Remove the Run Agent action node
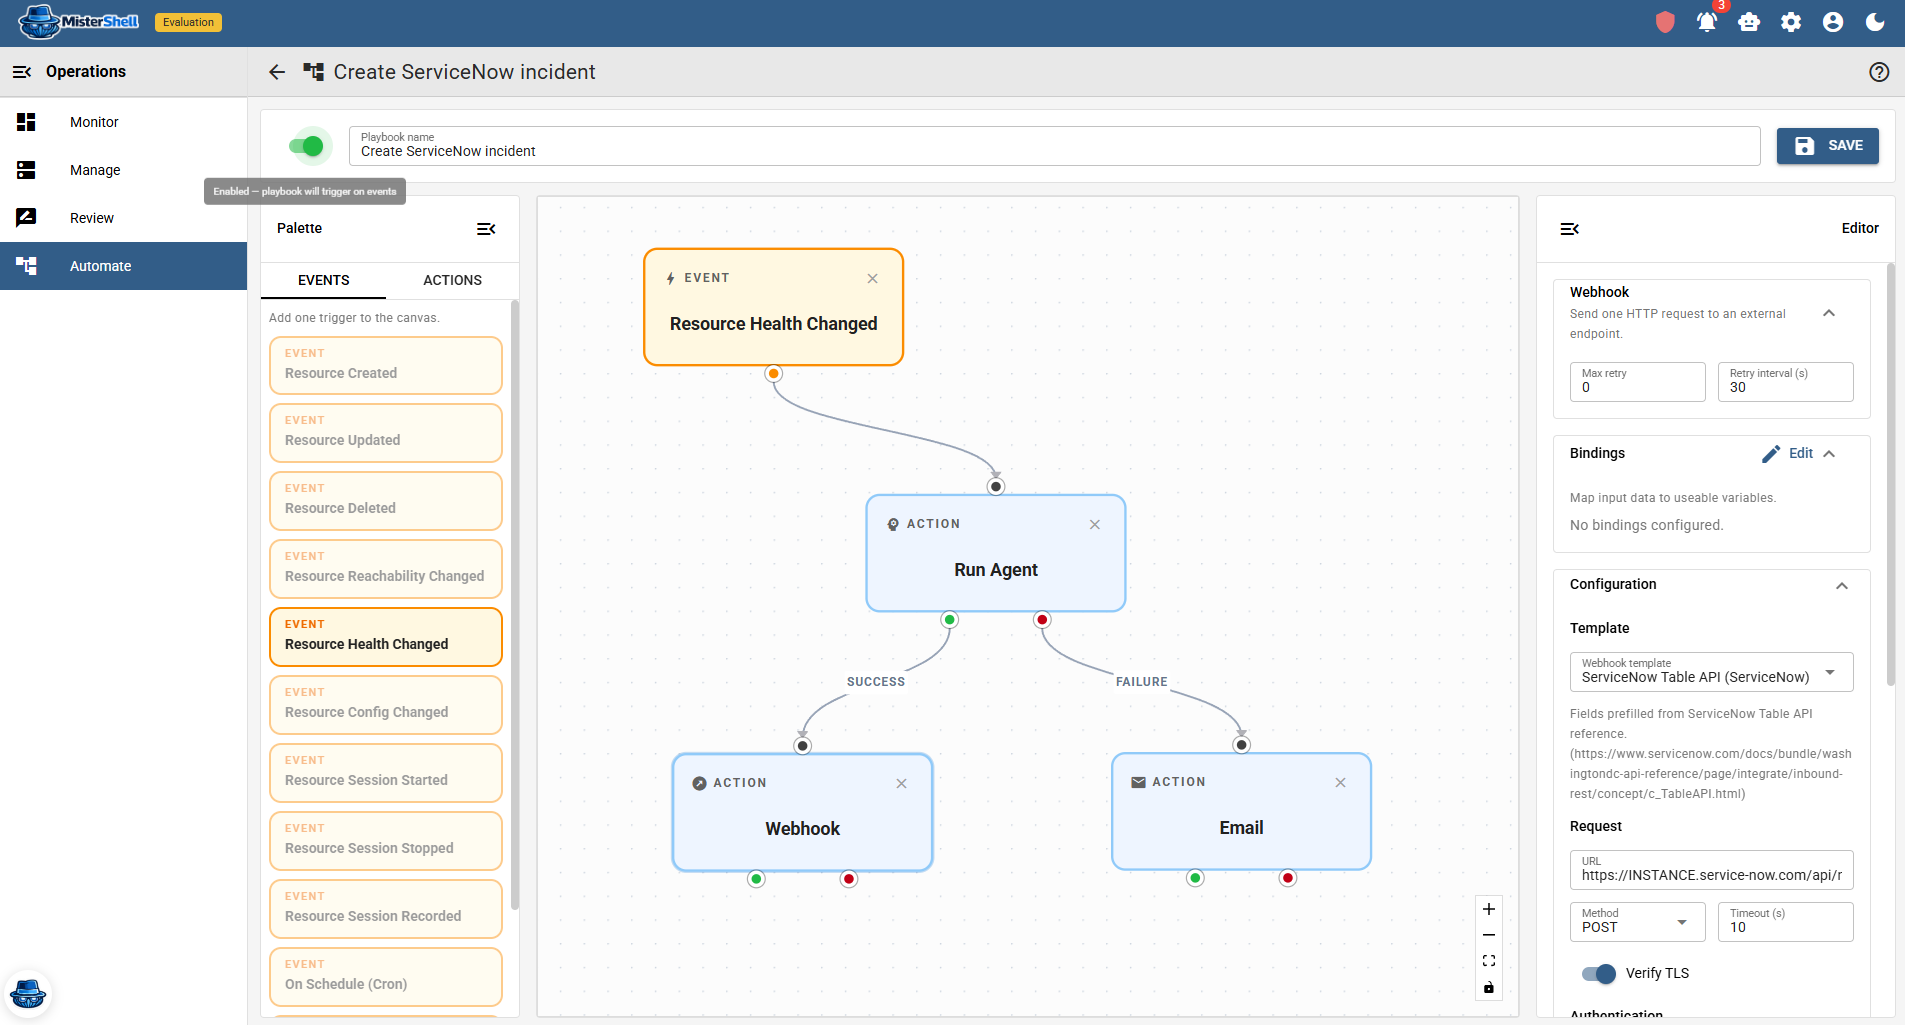Image resolution: width=1905 pixels, height=1025 pixels. point(1095,525)
